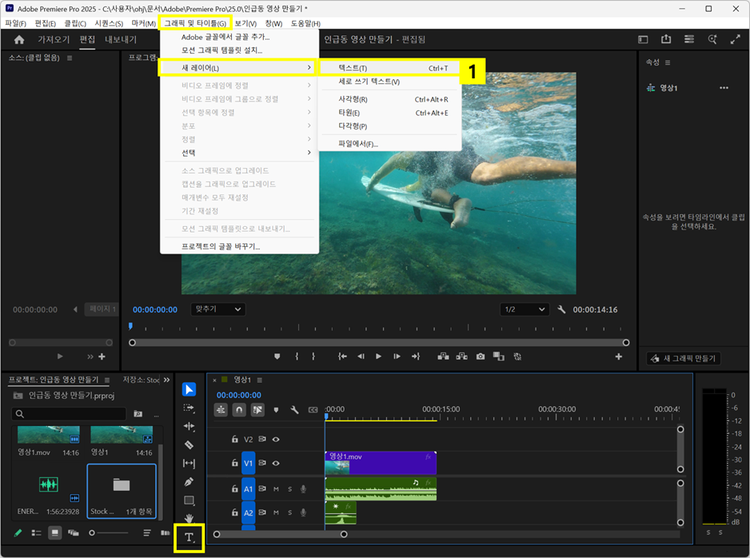Select the Pen tool
Image resolution: width=750 pixels, height=558 pixels.
(189, 482)
